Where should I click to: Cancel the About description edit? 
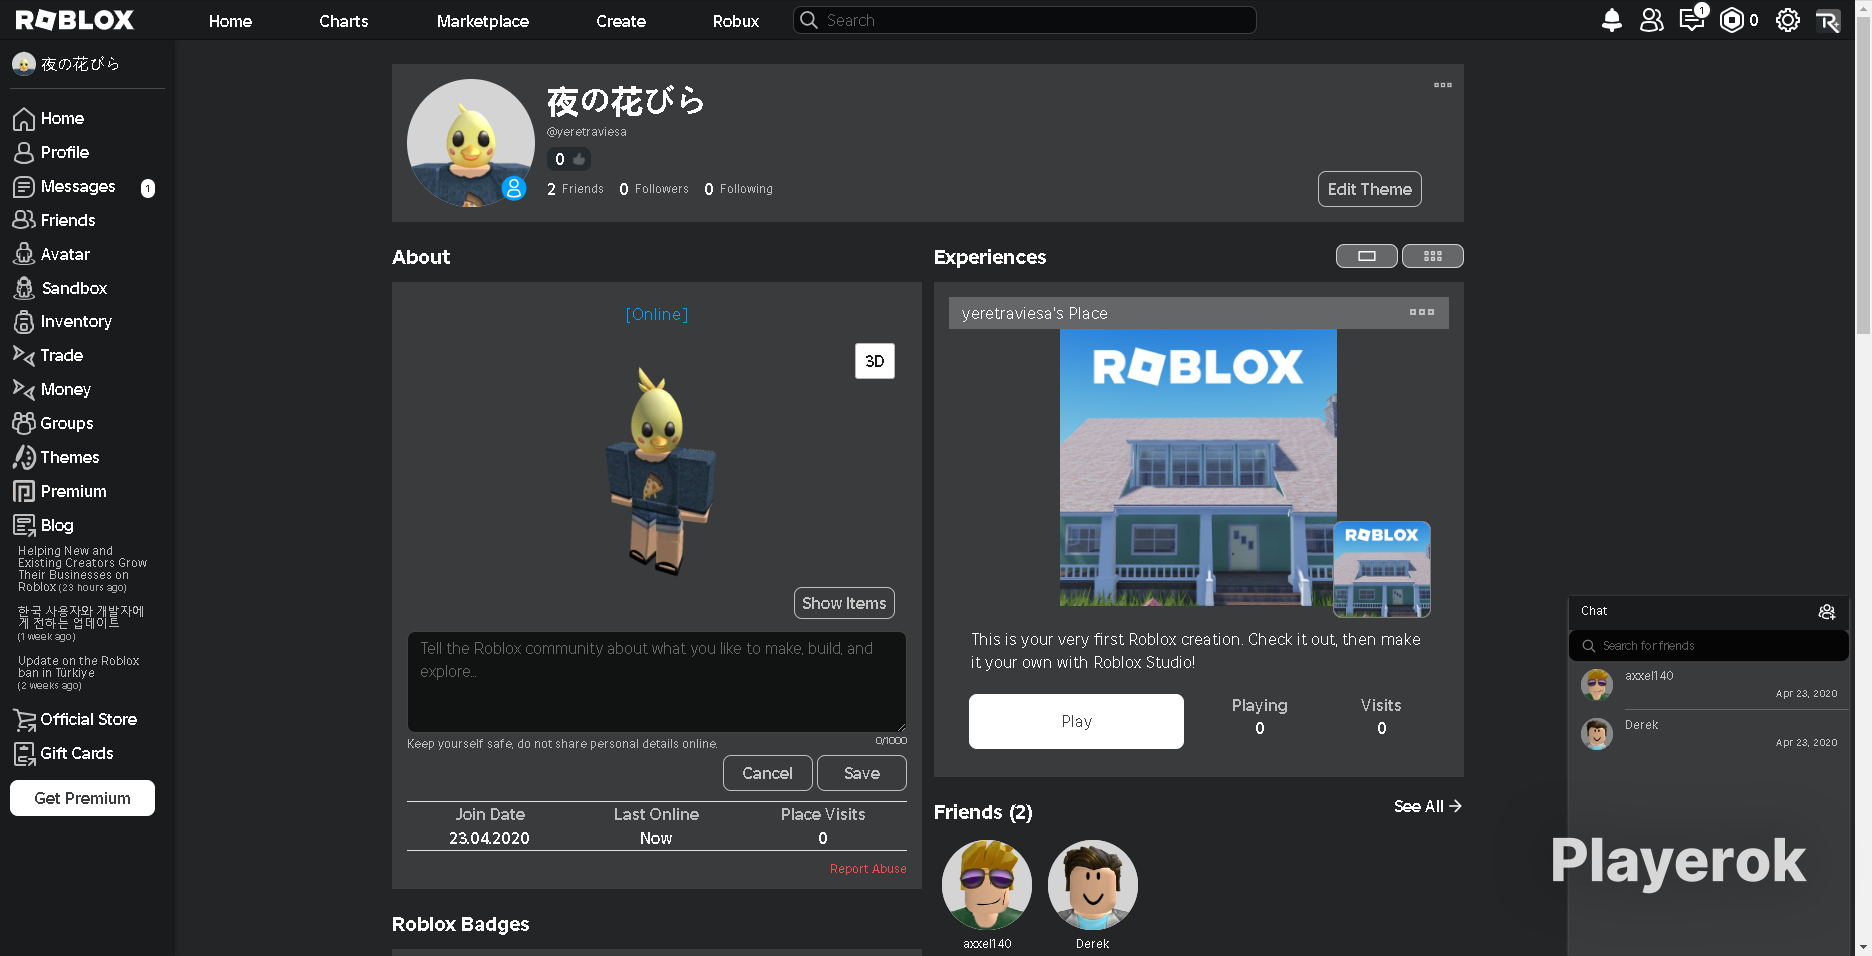tap(767, 773)
